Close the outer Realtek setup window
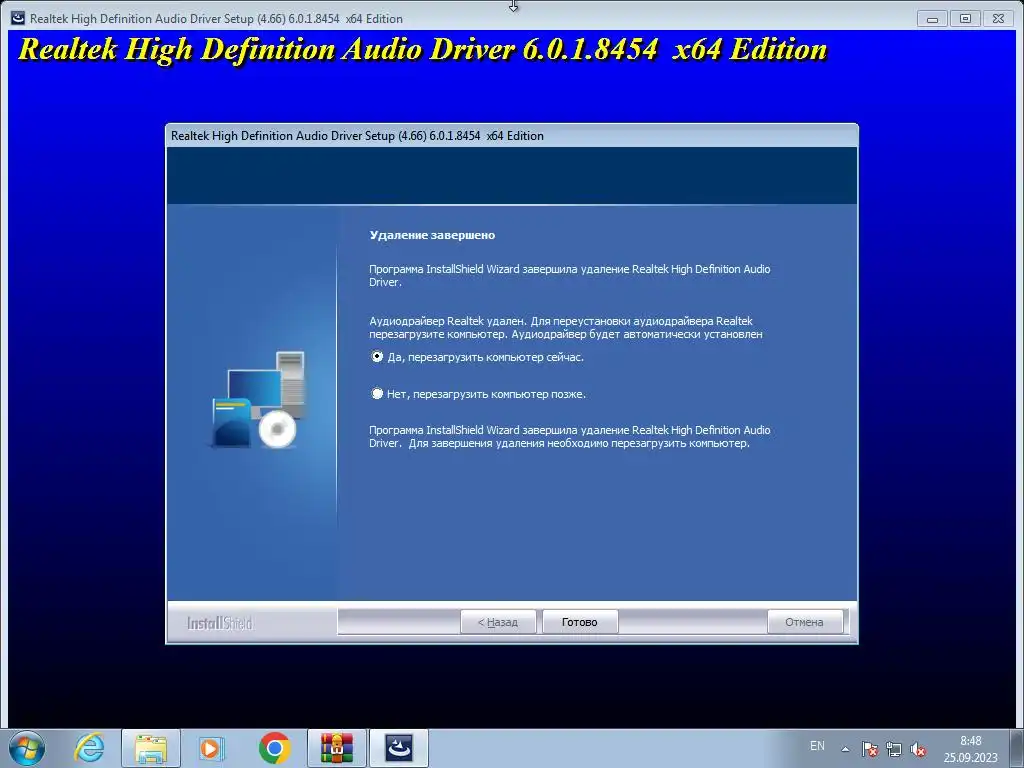The image size is (1024, 768). point(998,18)
